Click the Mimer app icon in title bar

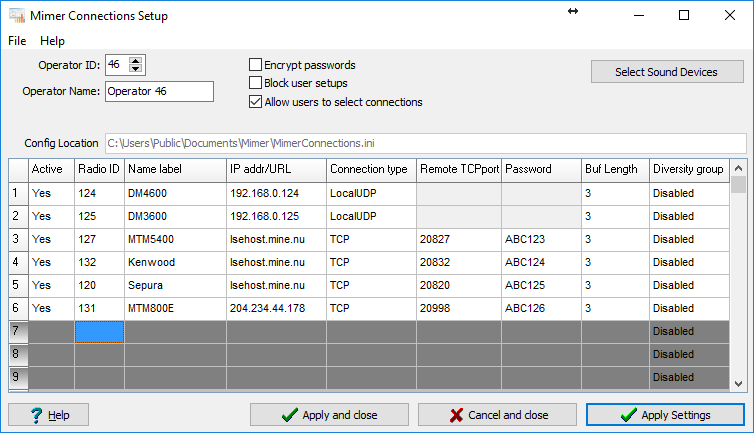pos(17,16)
